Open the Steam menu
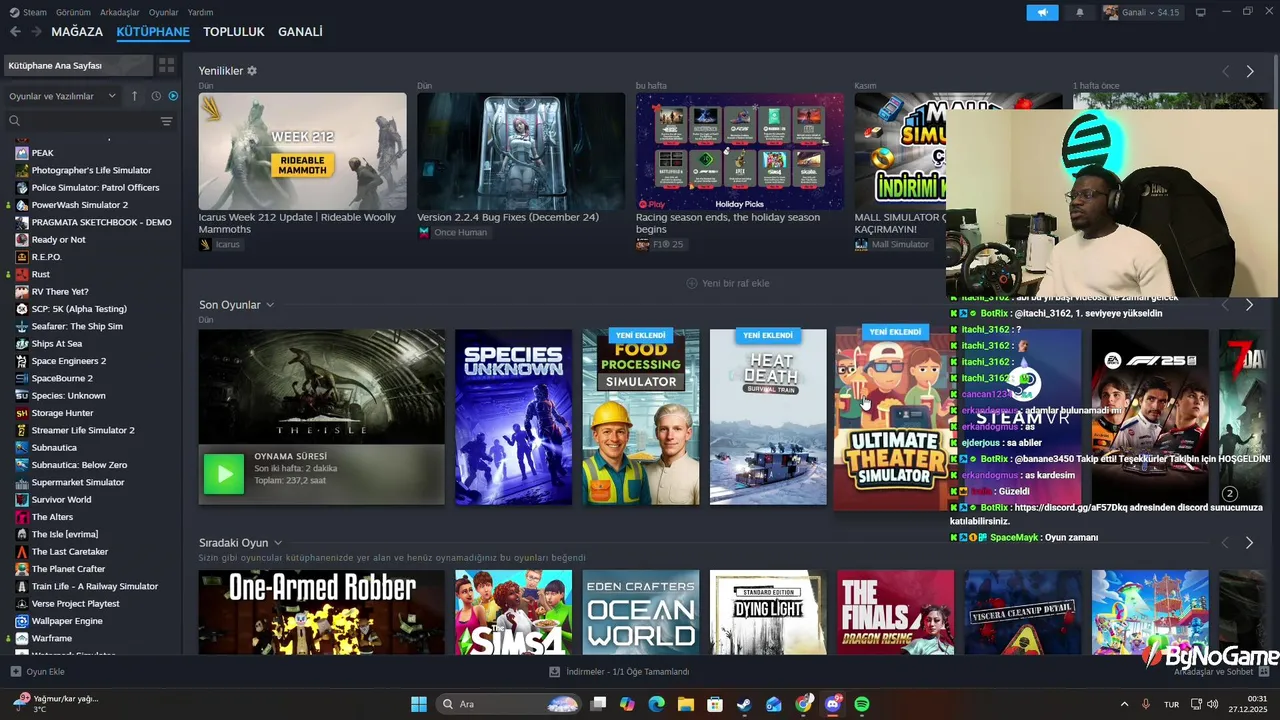The height and width of the screenshot is (720, 1280). click(28, 12)
